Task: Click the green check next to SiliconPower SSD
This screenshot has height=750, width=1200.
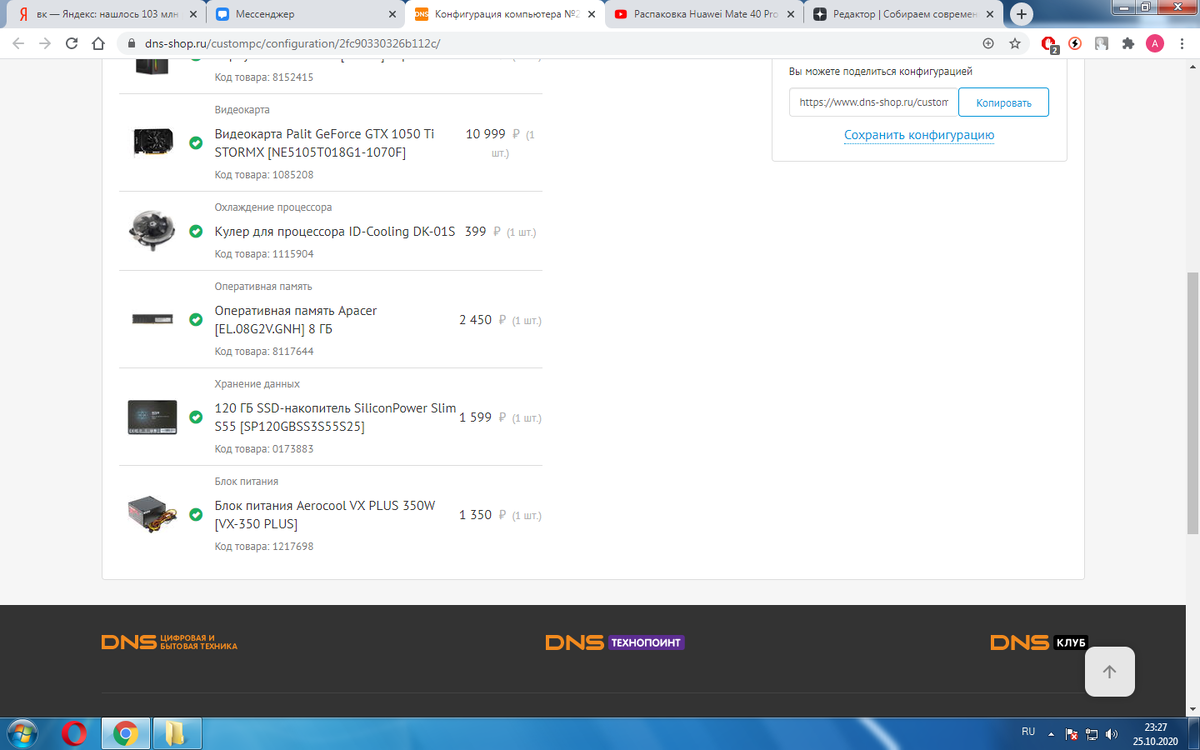Action: (196, 417)
